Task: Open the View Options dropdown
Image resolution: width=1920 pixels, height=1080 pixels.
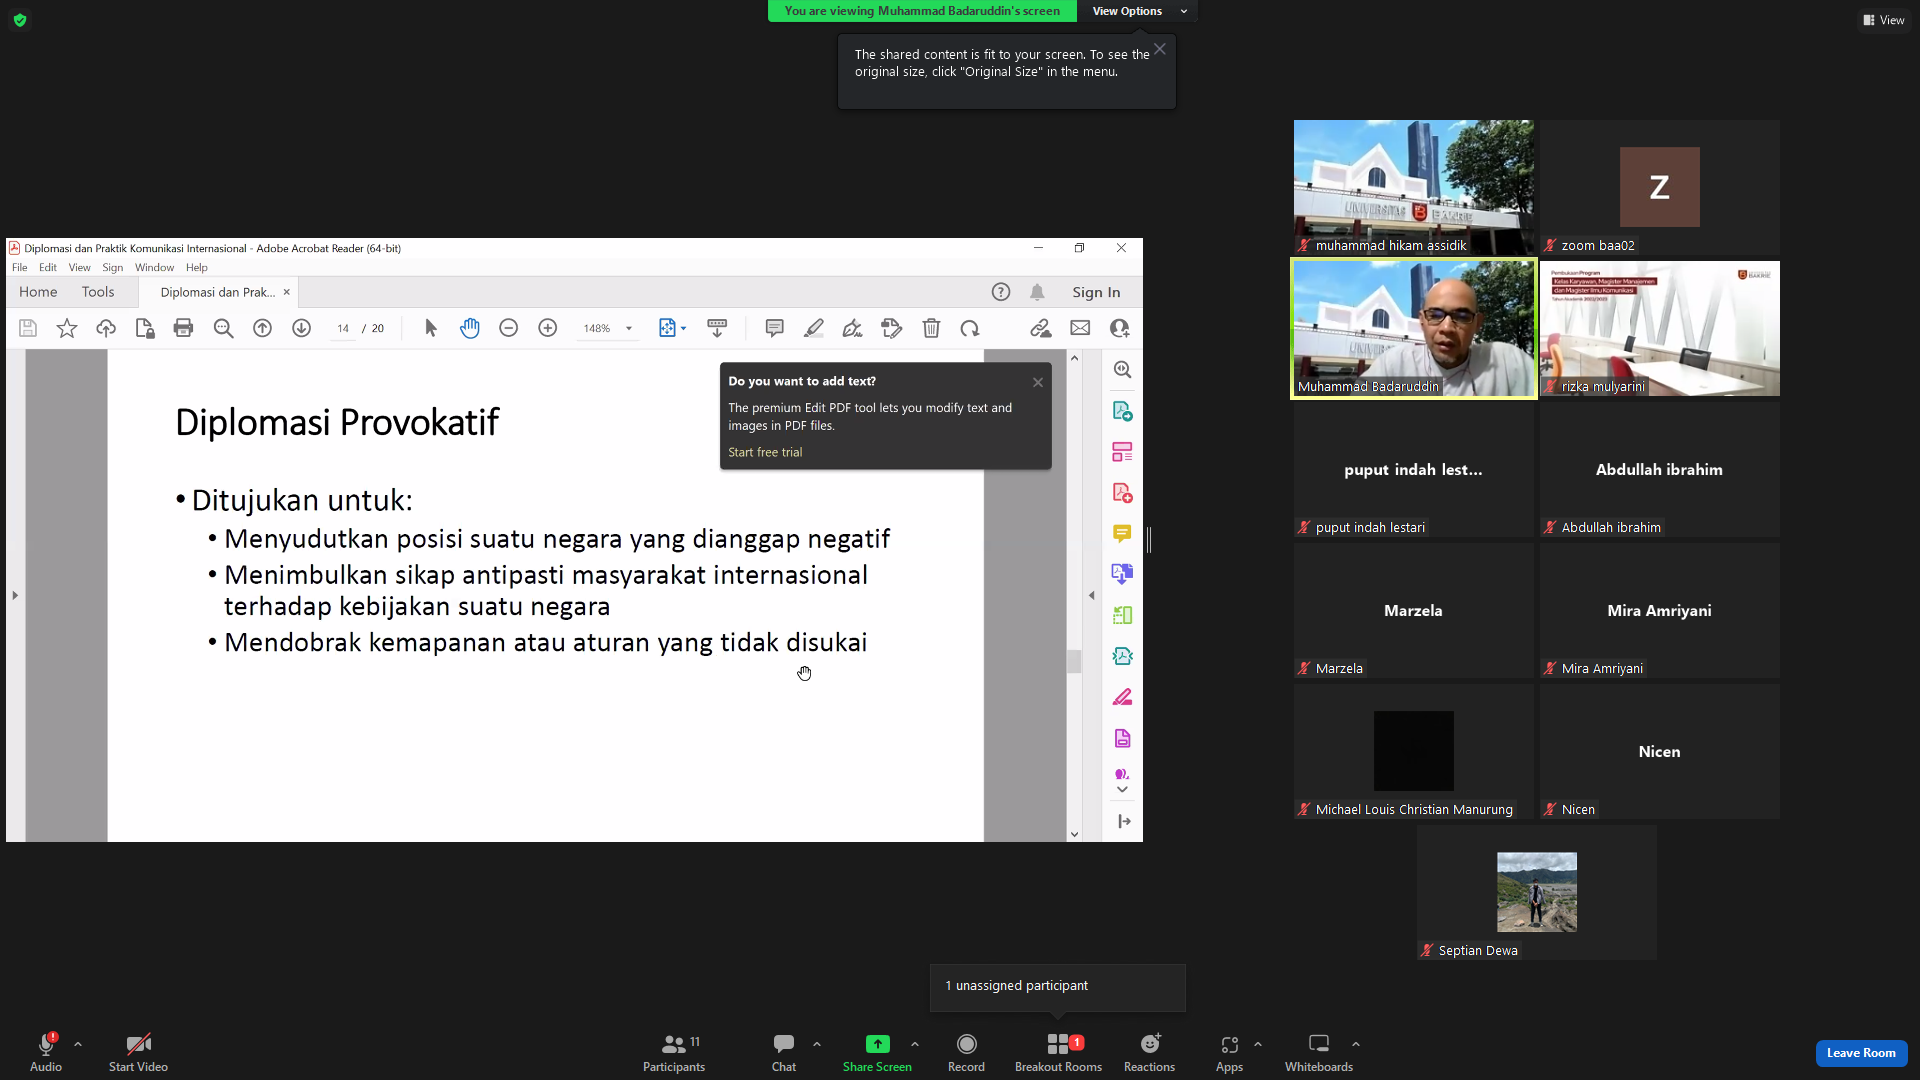Action: coord(1137,11)
